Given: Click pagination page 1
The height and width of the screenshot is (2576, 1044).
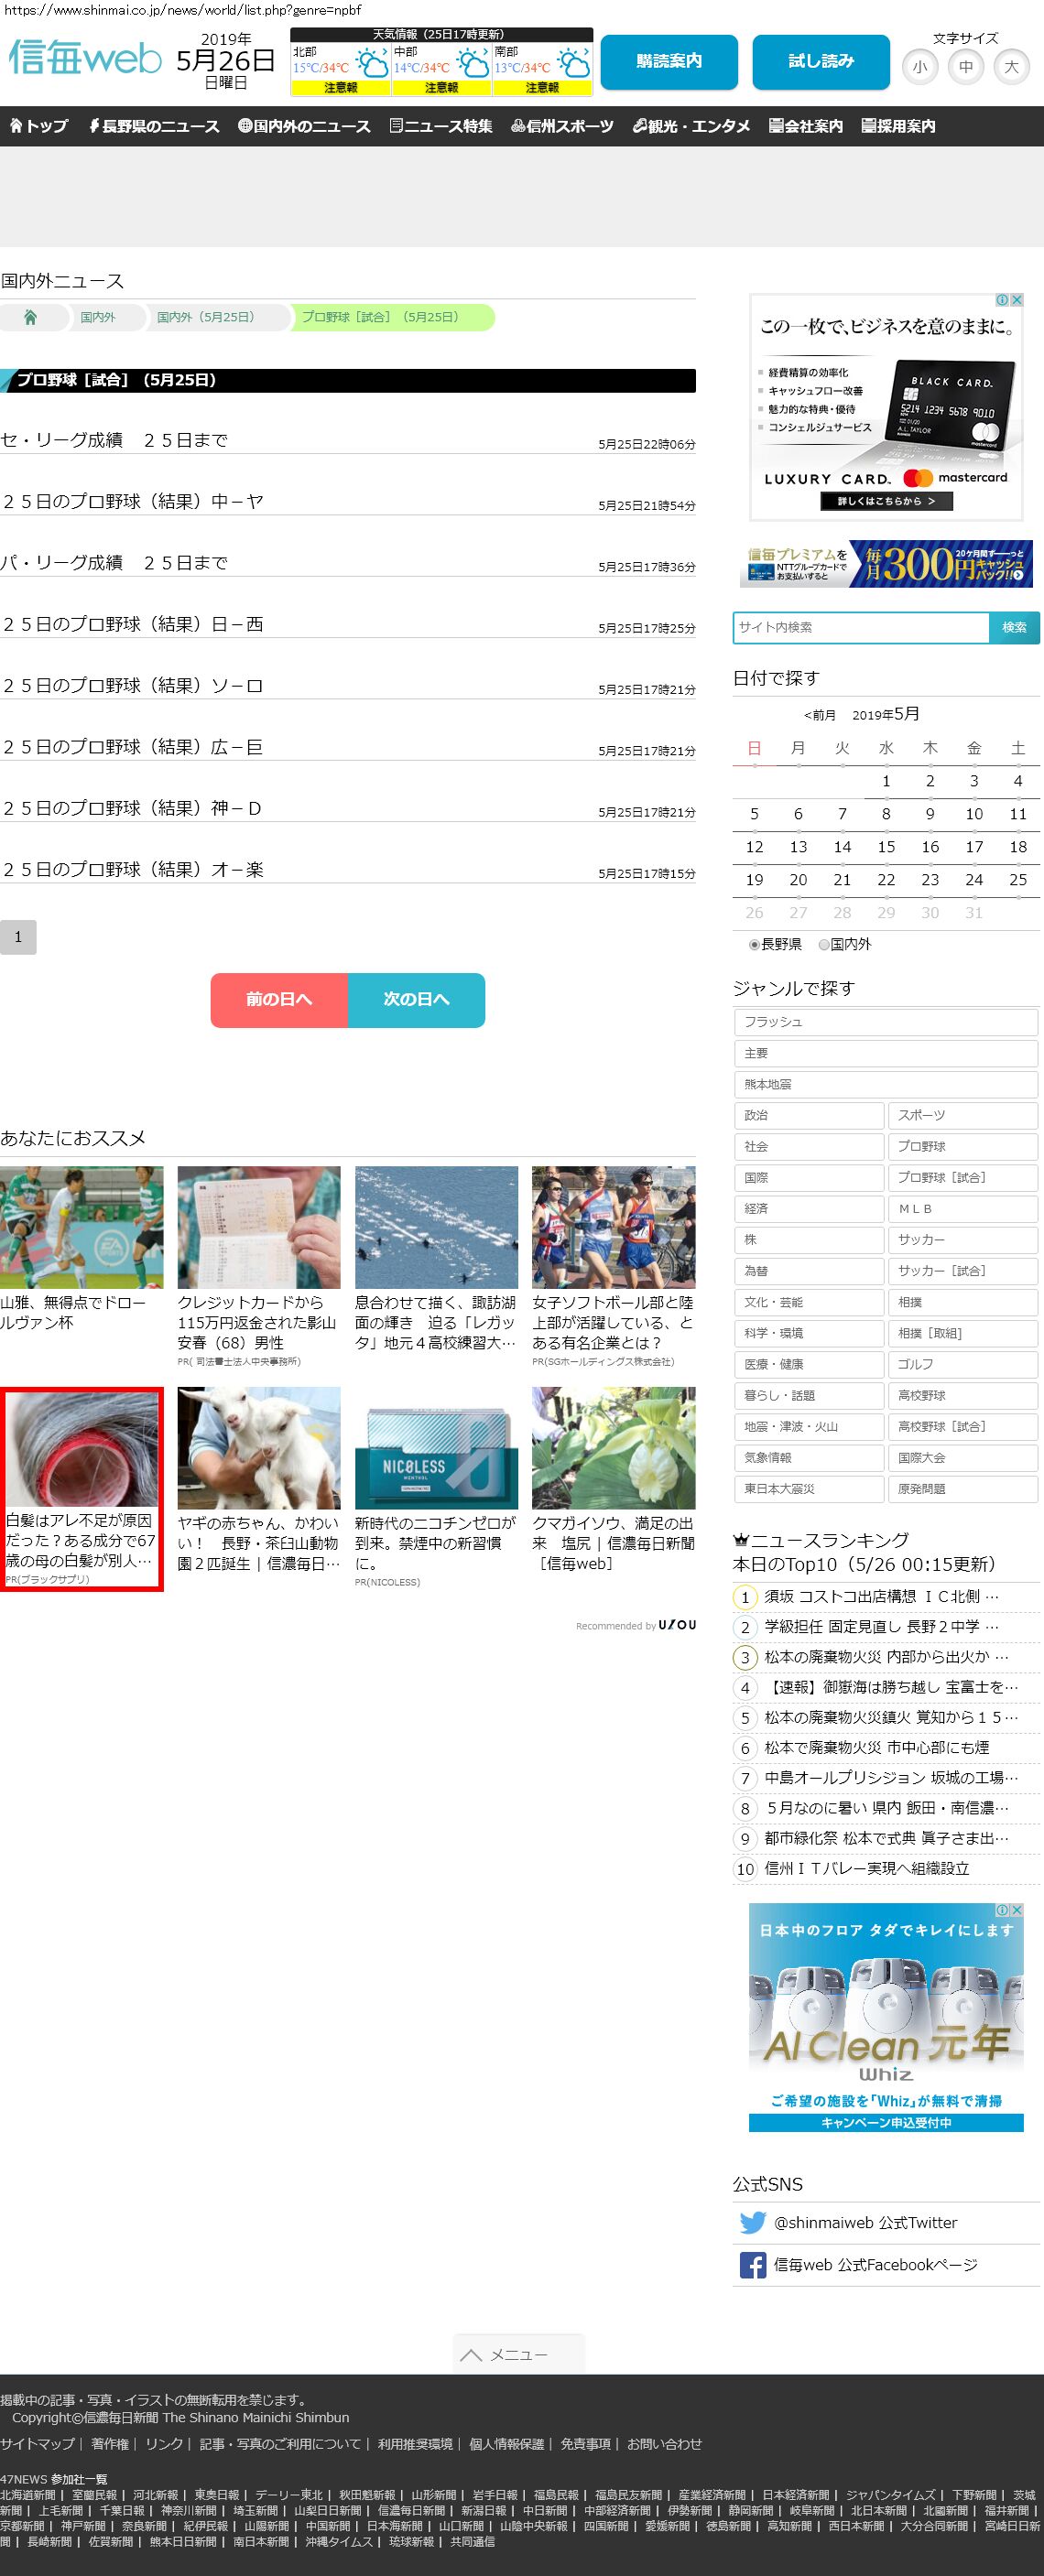Looking at the screenshot, I should [18, 937].
